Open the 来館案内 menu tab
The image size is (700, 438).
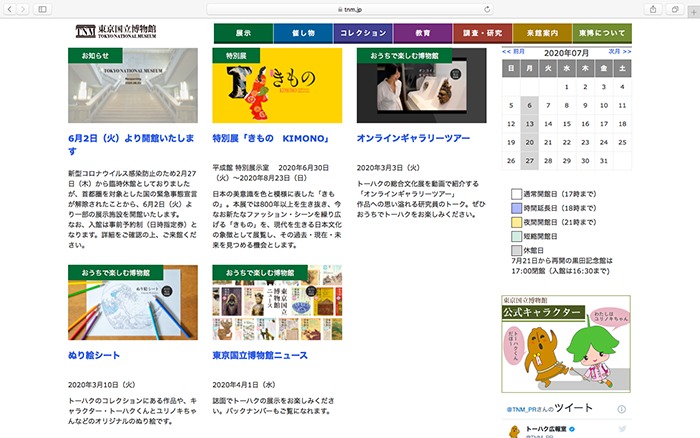(542, 33)
